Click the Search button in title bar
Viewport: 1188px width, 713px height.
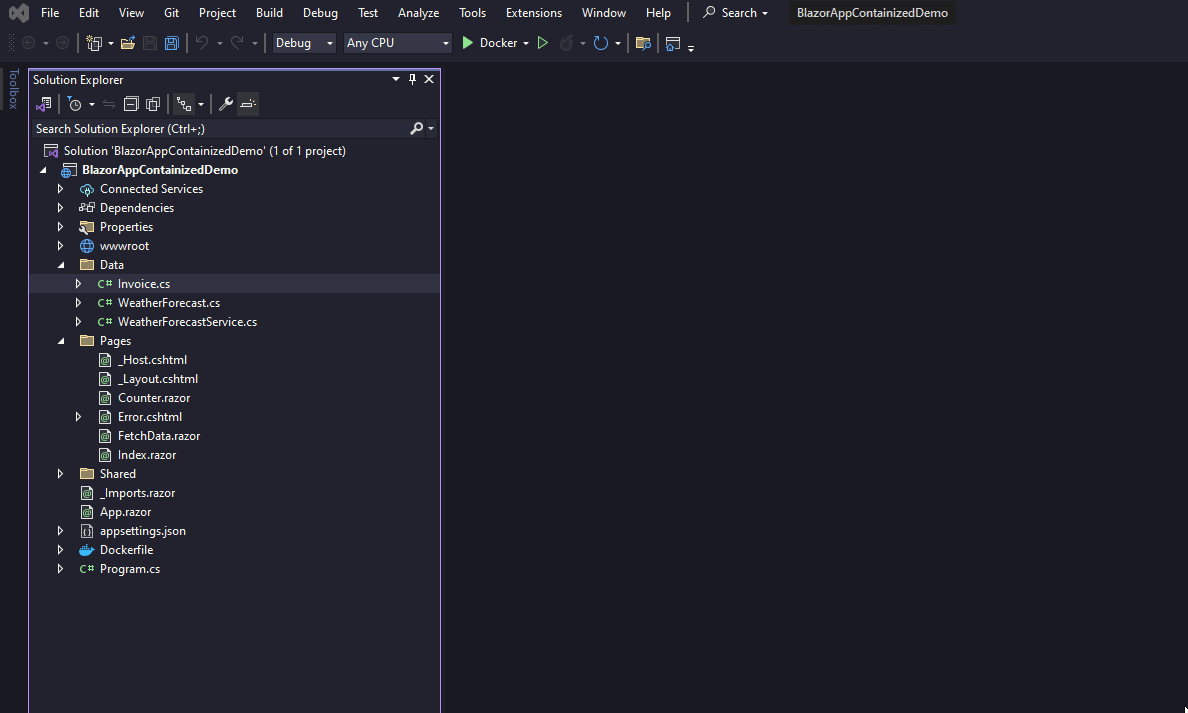(x=735, y=13)
